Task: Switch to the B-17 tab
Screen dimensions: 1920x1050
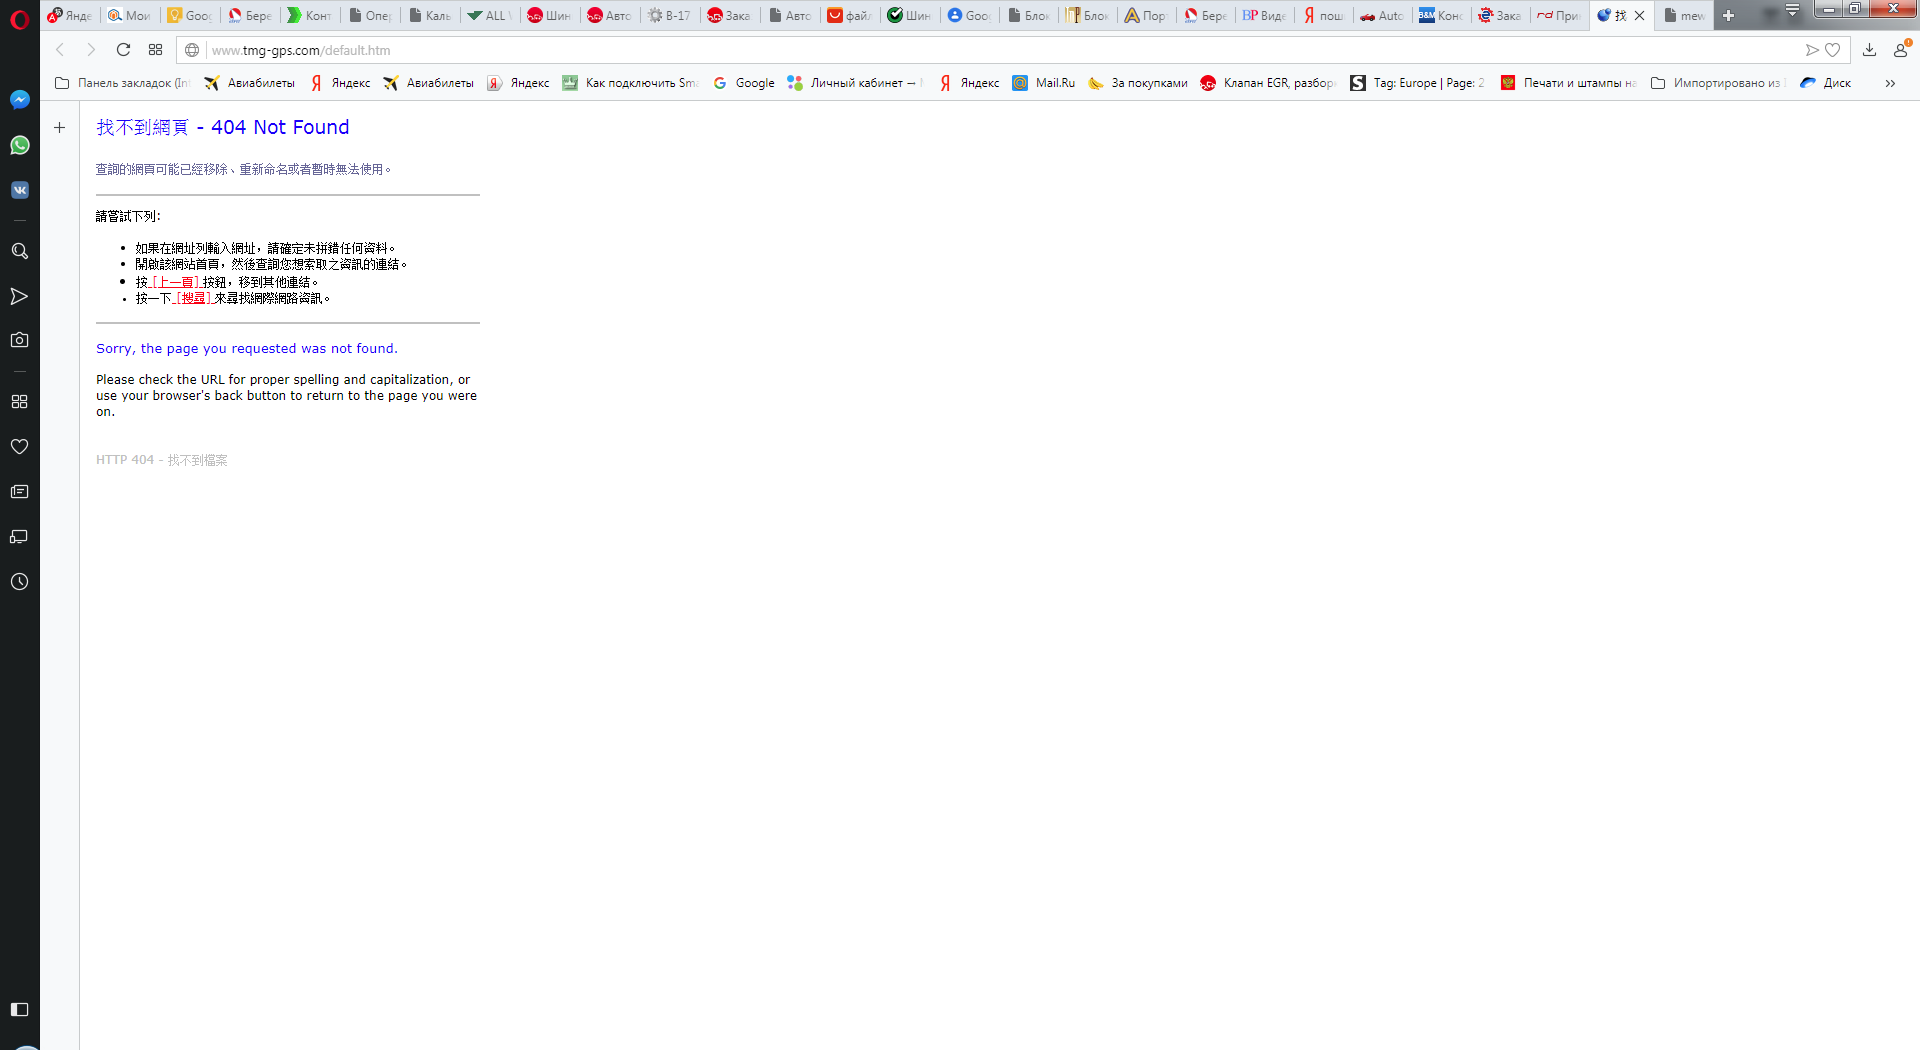Action: (669, 15)
